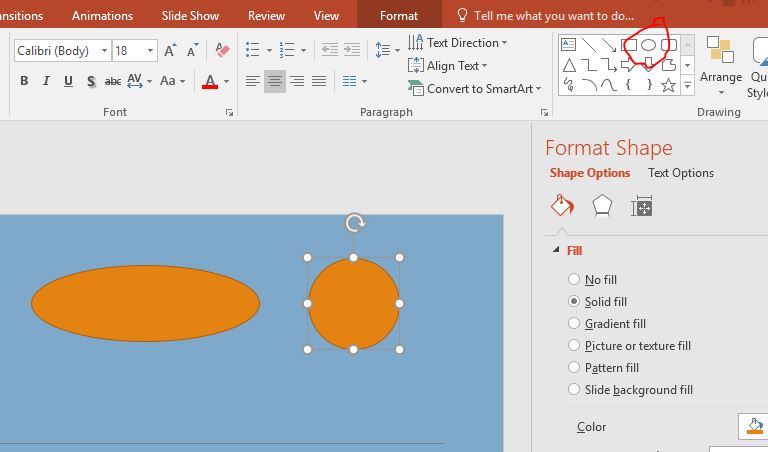Switch to the View tab

pyautogui.click(x=326, y=16)
